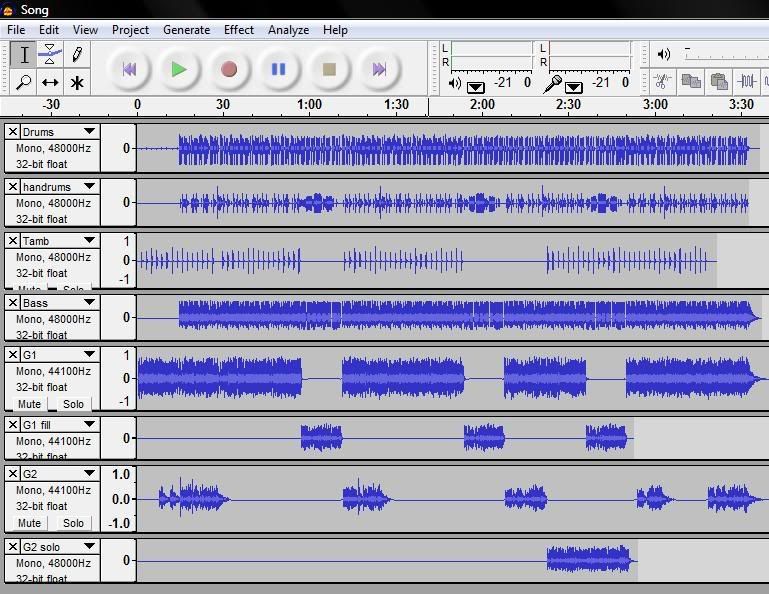769x594 pixels.
Task: Select the Selection (I-beam) tool
Action: 23,54
